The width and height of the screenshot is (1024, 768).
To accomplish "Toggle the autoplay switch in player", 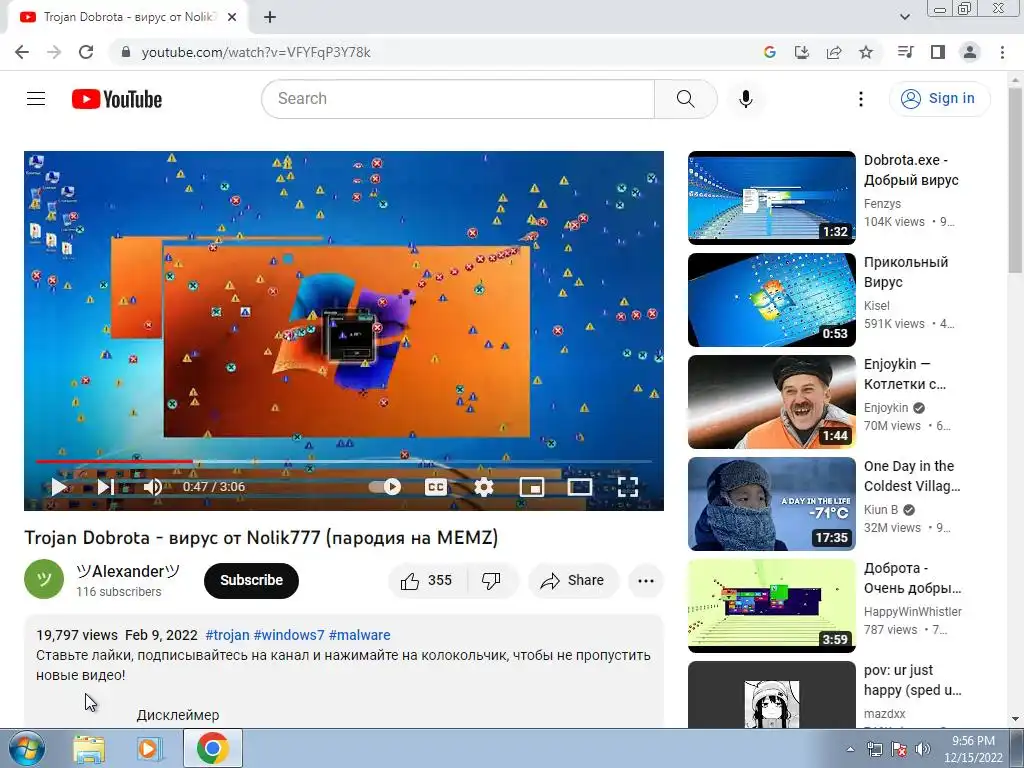I will [x=385, y=487].
